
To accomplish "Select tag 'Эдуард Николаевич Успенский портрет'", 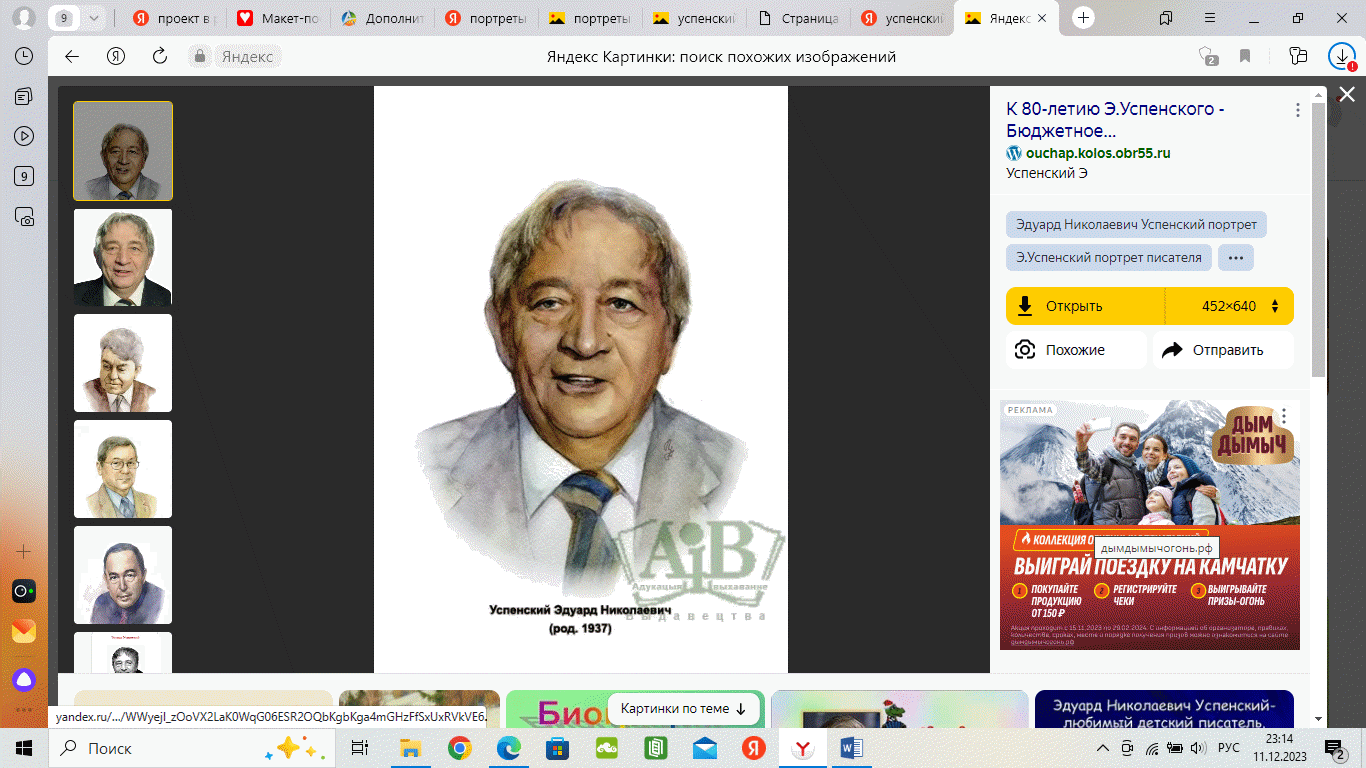I will [1136, 224].
